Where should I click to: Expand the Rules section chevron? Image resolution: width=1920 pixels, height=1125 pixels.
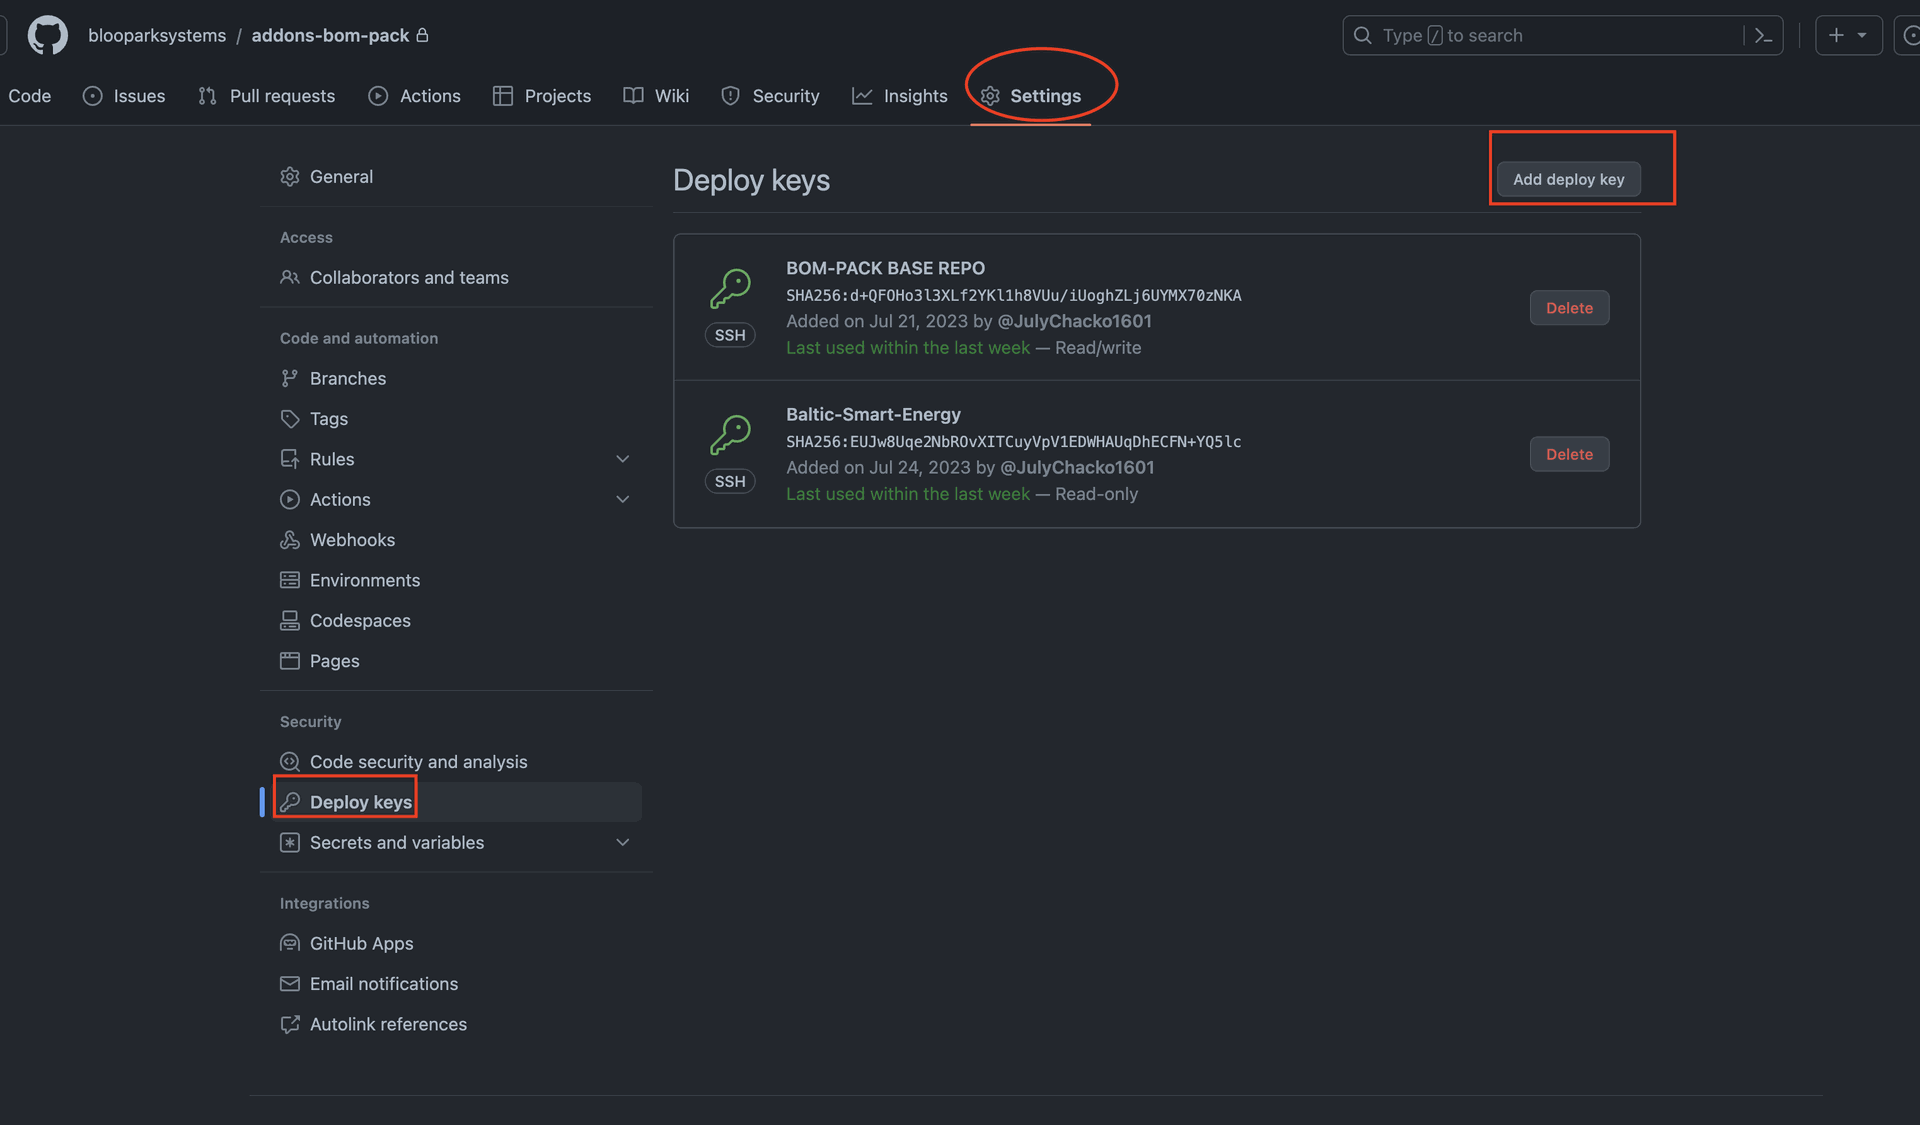(x=622, y=459)
